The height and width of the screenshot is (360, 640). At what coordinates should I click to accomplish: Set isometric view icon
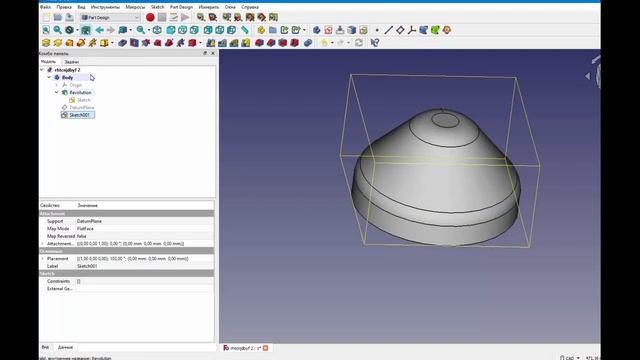[157, 30]
